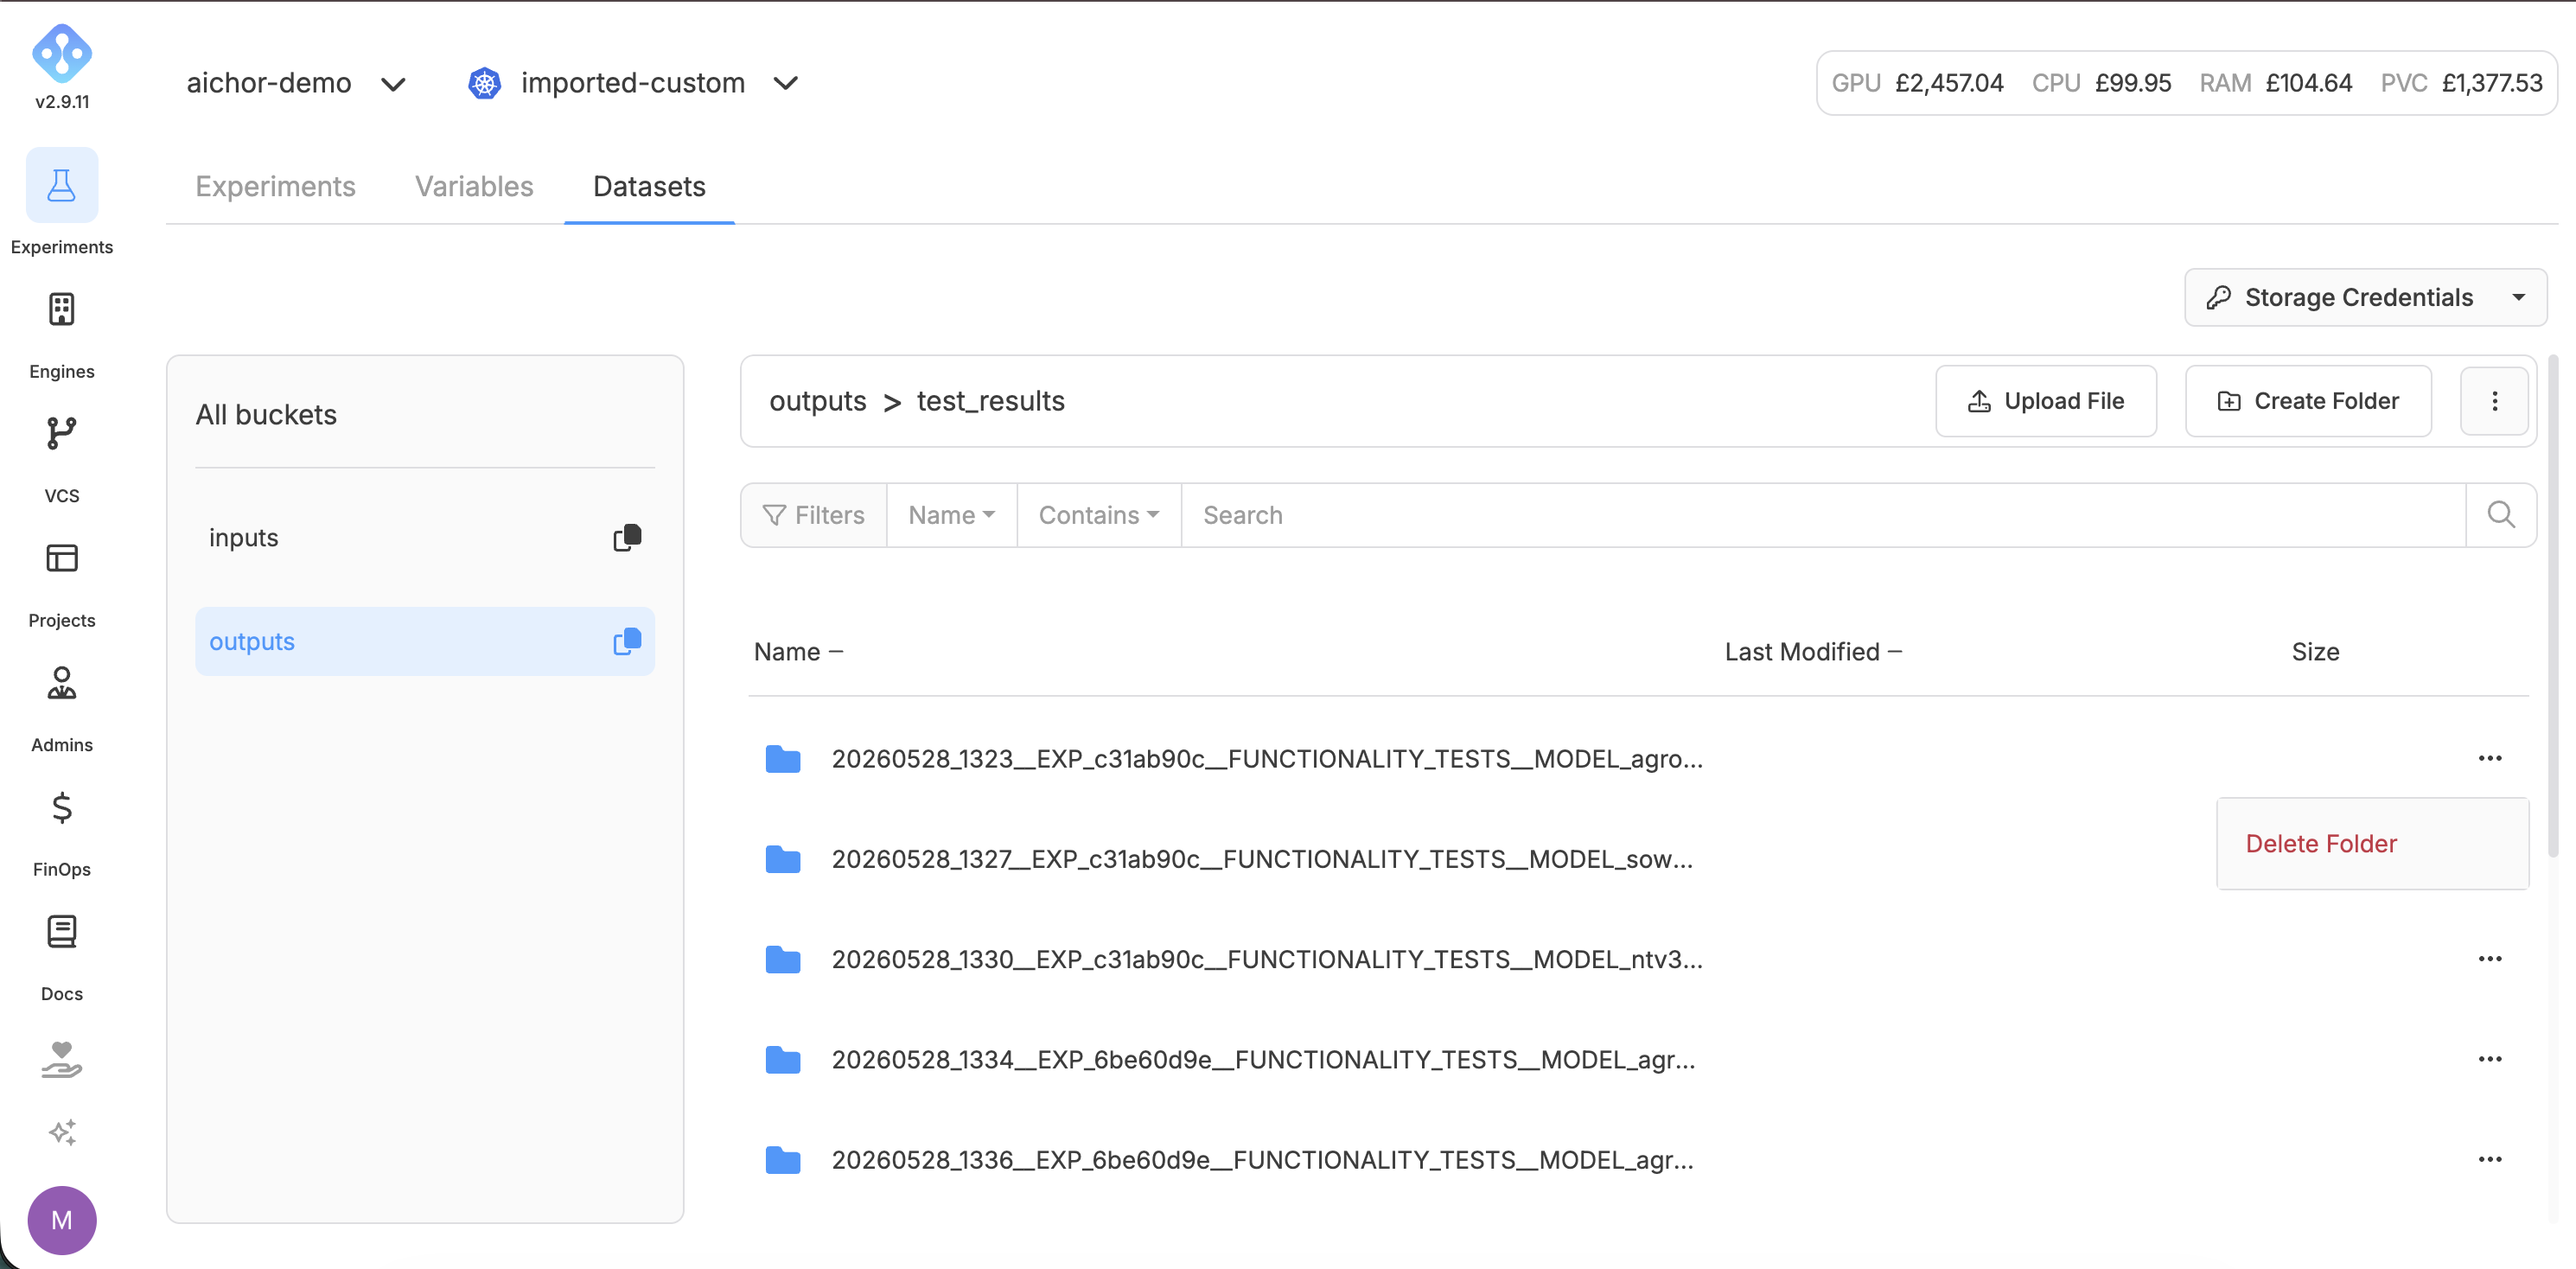The image size is (2576, 1269).
Task: Switch to the Experiments tab
Action: point(275,186)
